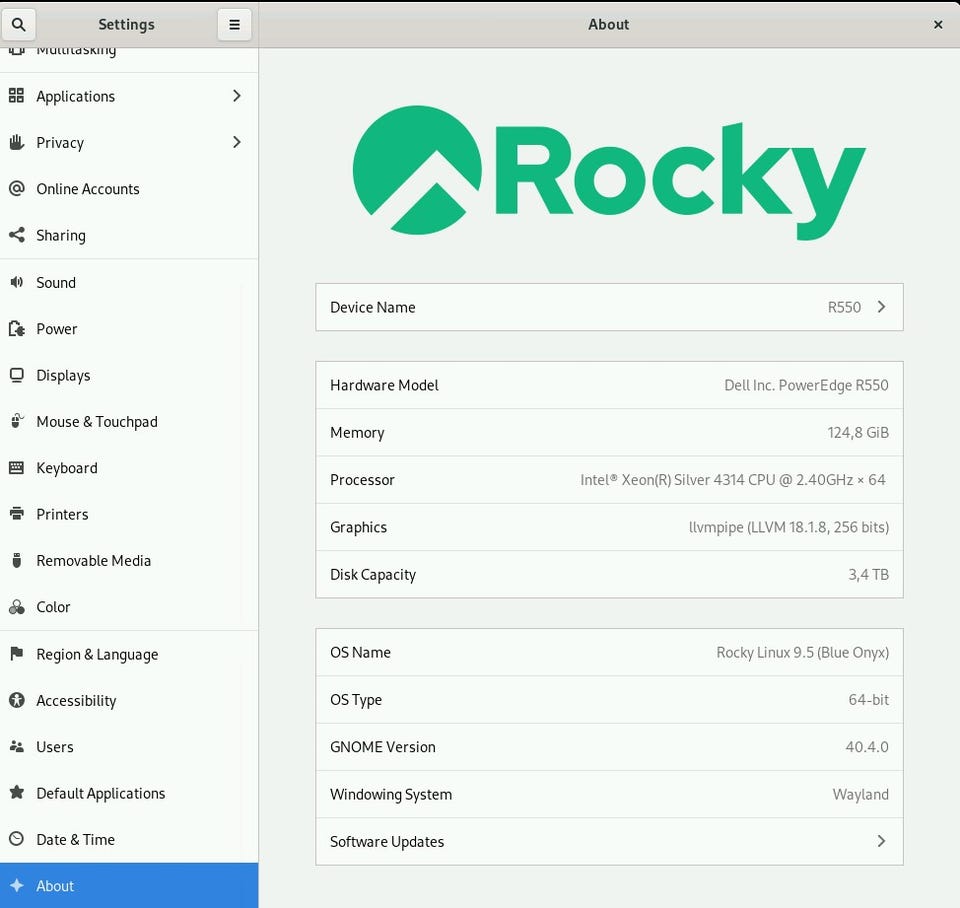Viewport: 960px width, 908px height.
Task: Click the Power battery icon
Action: 17,329
